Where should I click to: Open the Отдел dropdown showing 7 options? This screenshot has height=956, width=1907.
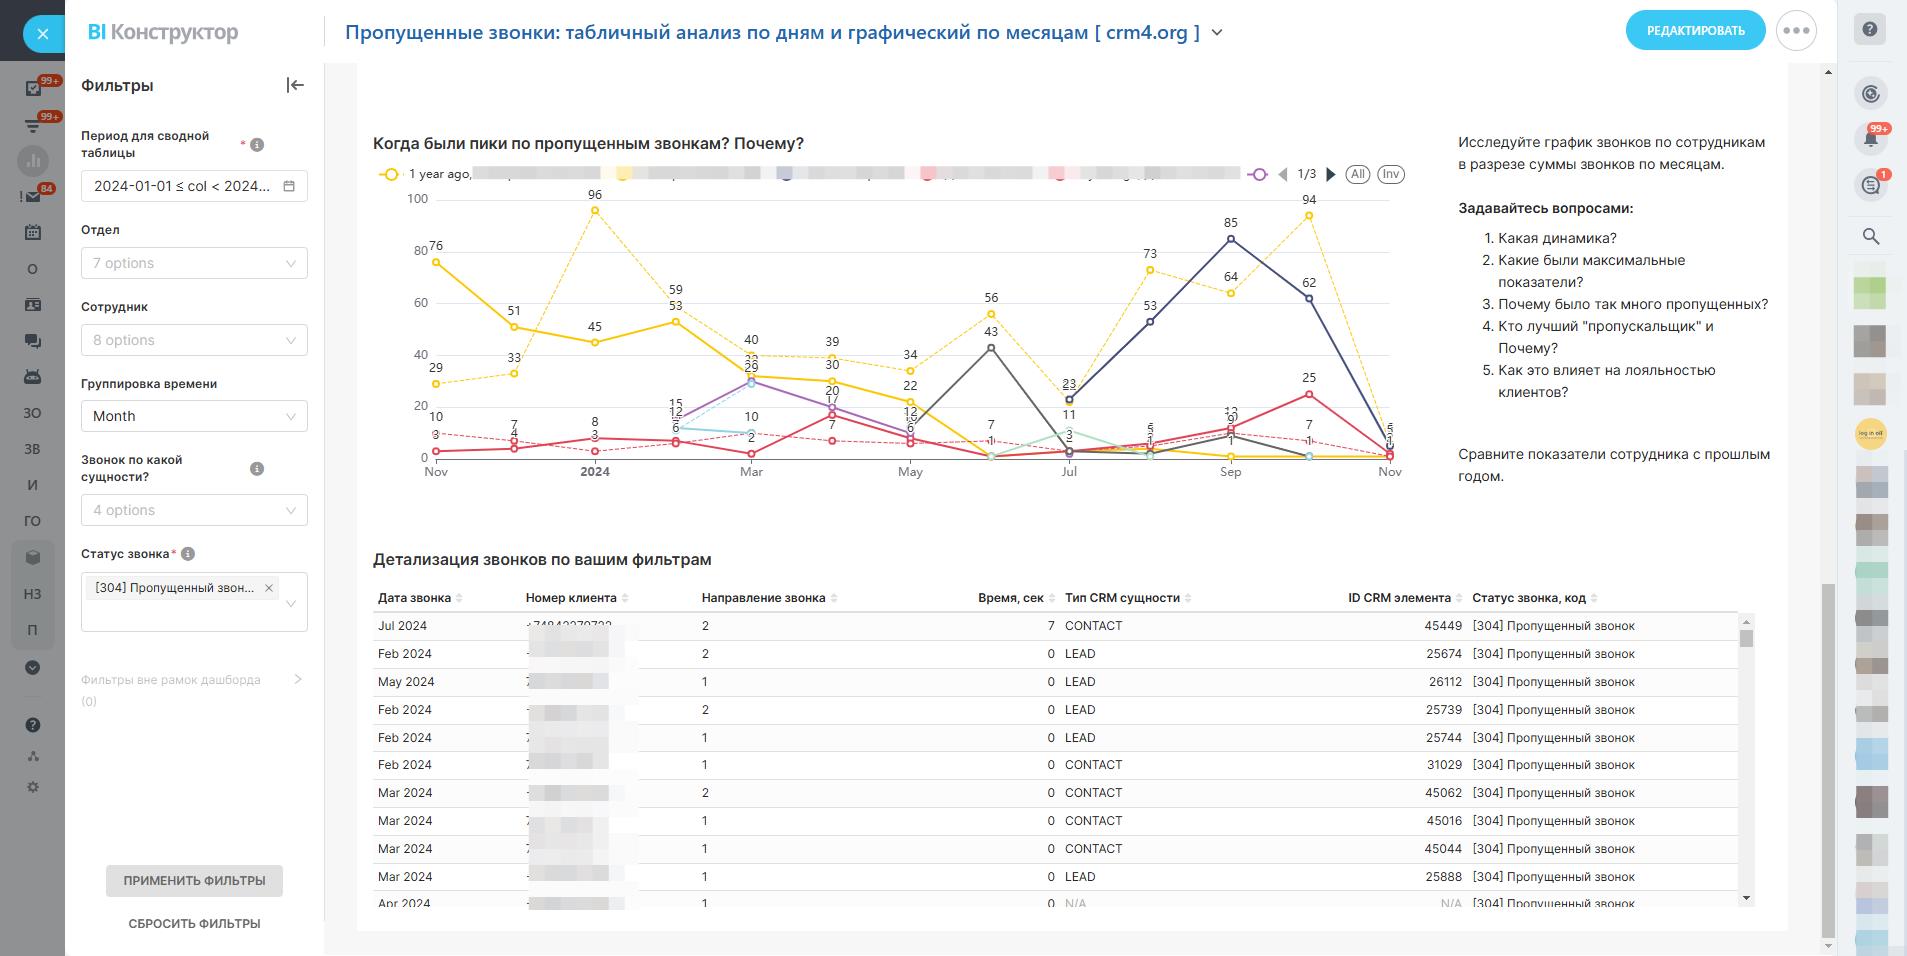(194, 263)
